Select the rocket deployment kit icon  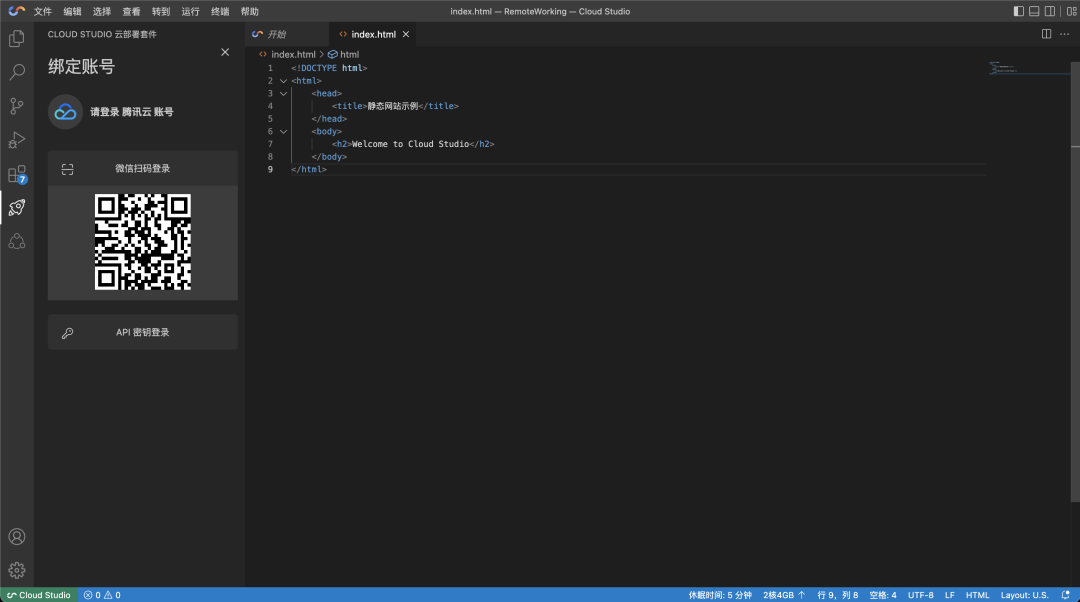(17, 207)
